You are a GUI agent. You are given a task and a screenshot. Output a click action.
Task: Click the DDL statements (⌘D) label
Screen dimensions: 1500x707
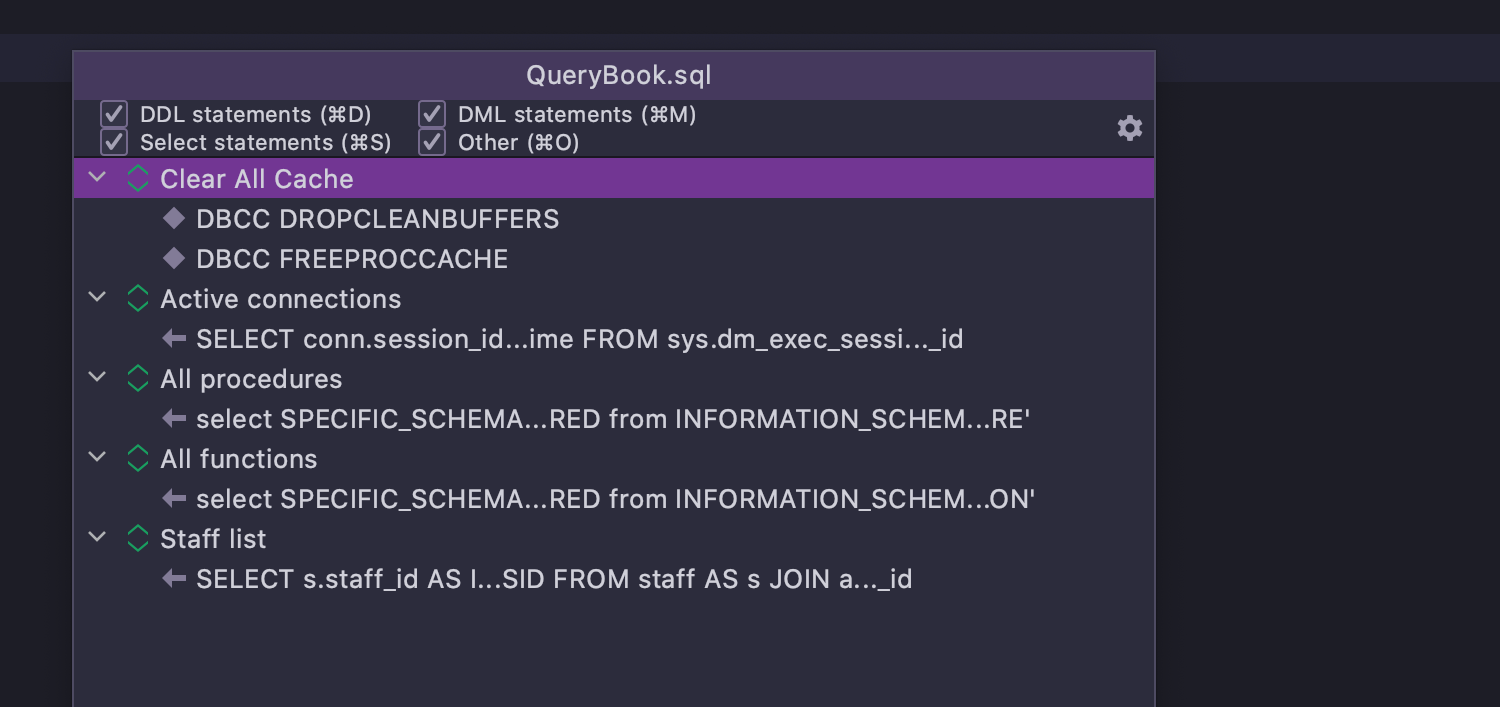[x=256, y=115]
